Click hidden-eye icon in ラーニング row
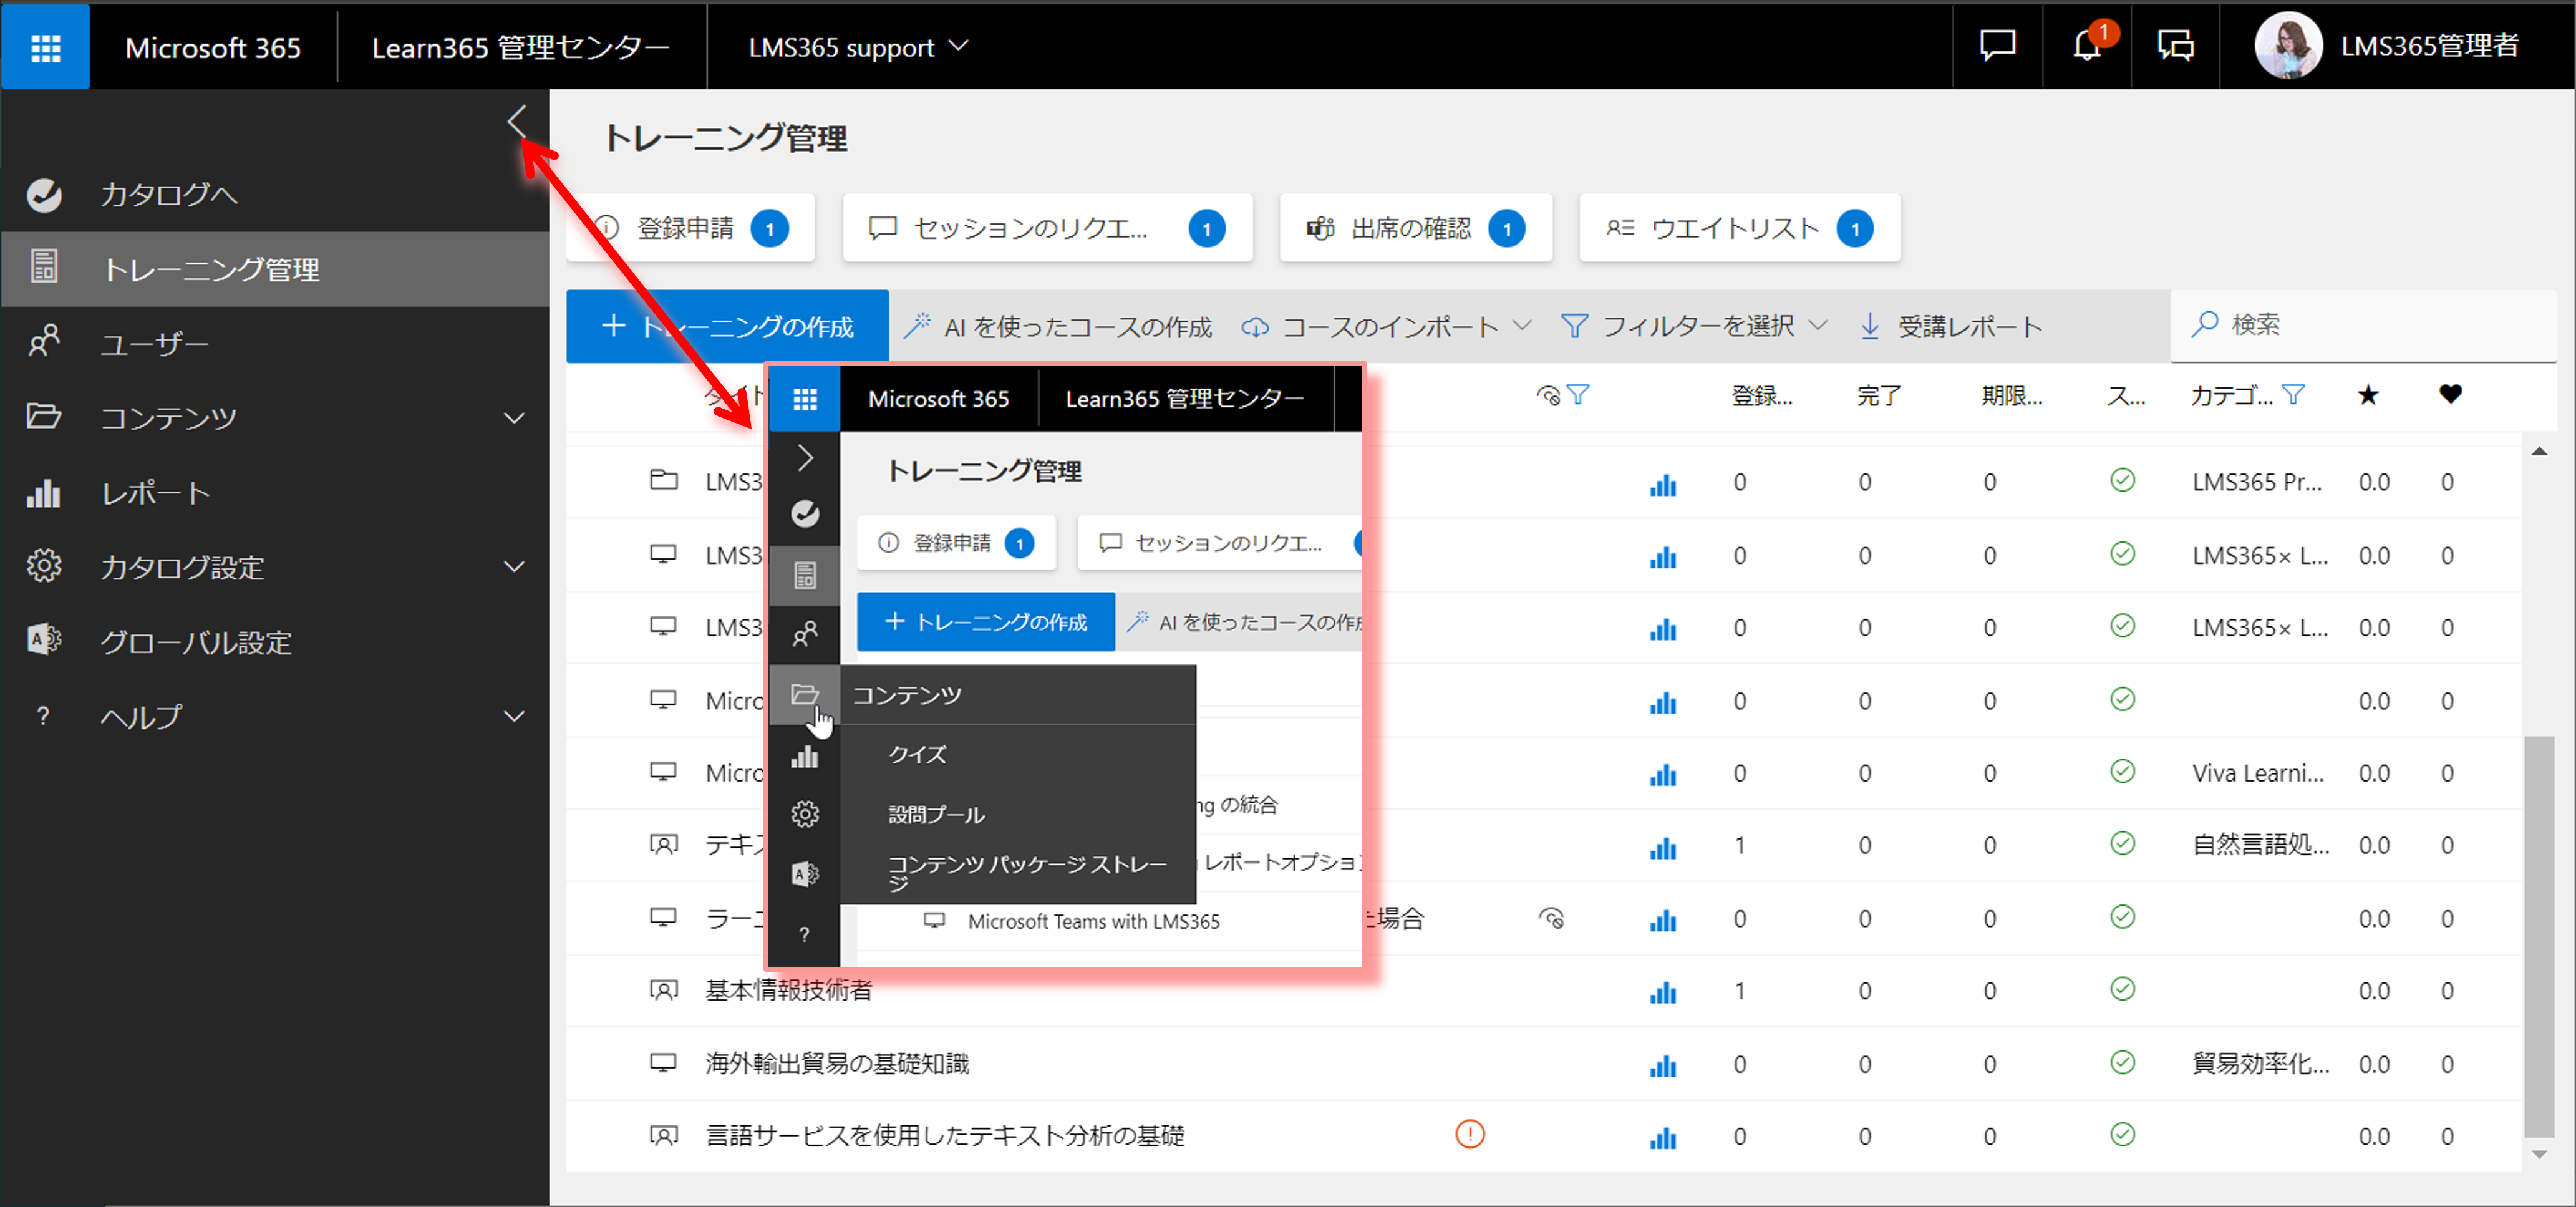The height and width of the screenshot is (1207, 2576). [1551, 918]
